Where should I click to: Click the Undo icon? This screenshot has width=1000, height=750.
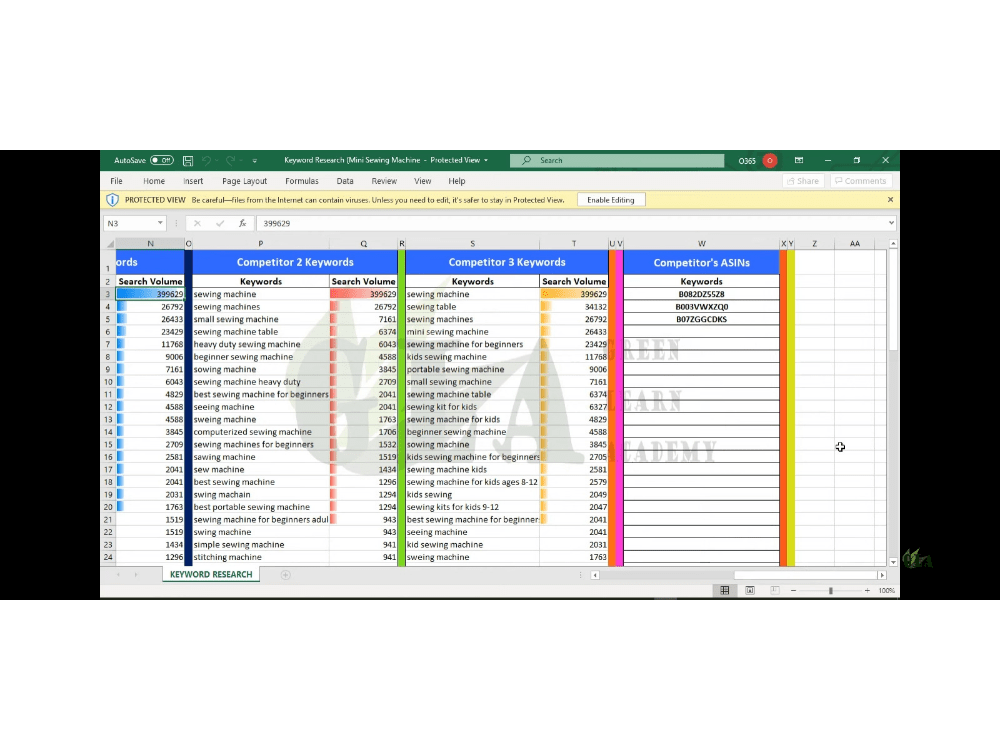(x=207, y=160)
